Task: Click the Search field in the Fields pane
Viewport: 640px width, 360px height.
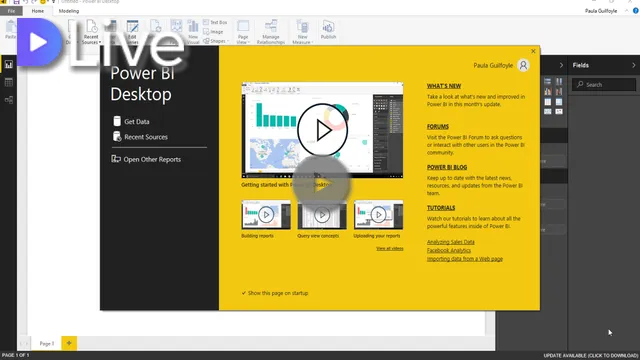Action: [604, 84]
